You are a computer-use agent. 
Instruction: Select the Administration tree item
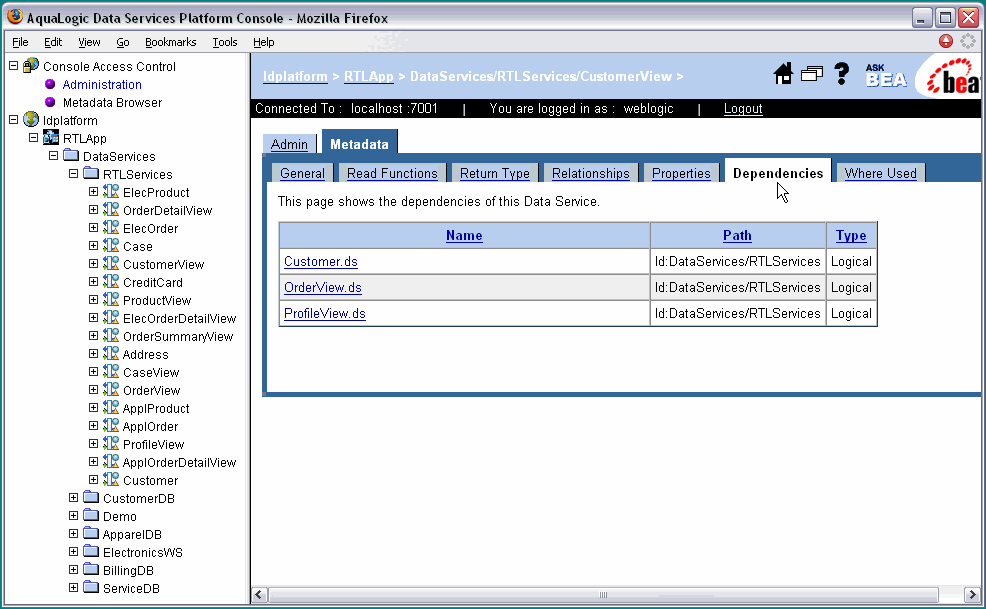point(102,84)
